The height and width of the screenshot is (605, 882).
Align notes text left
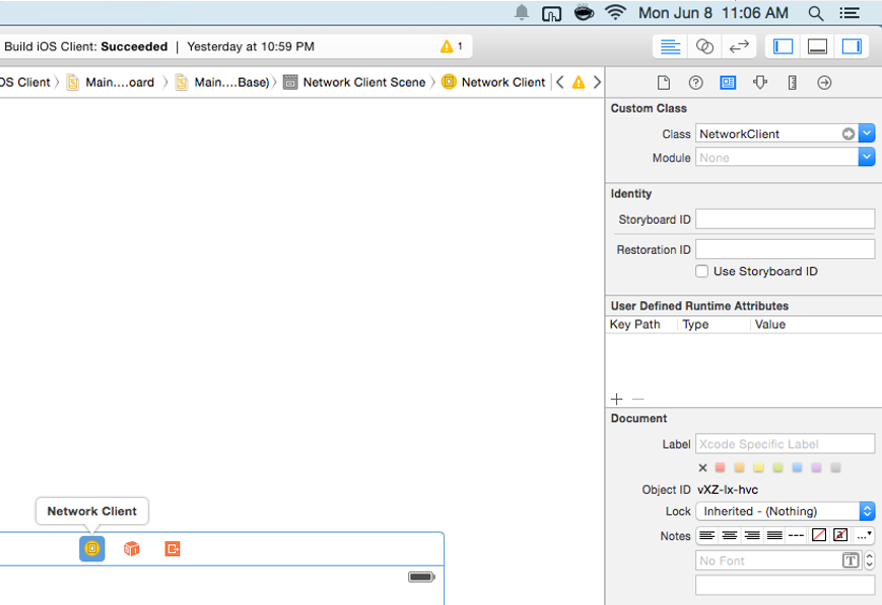pos(707,535)
